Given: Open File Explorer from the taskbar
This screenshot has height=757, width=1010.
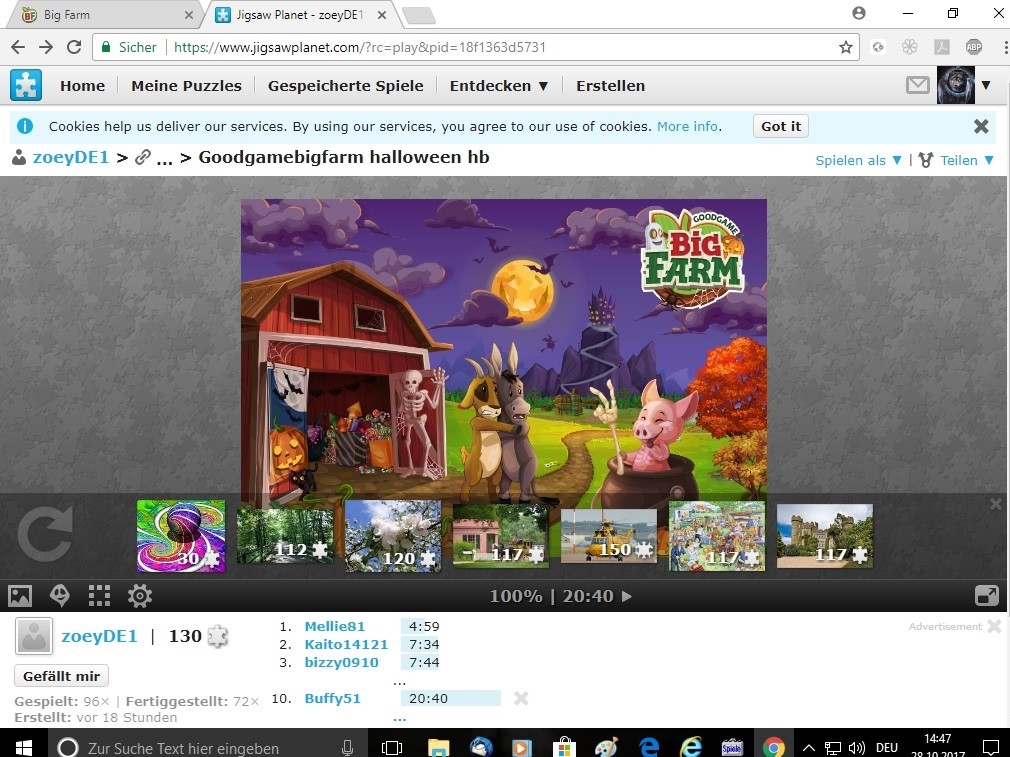Looking at the screenshot, I should point(439,747).
